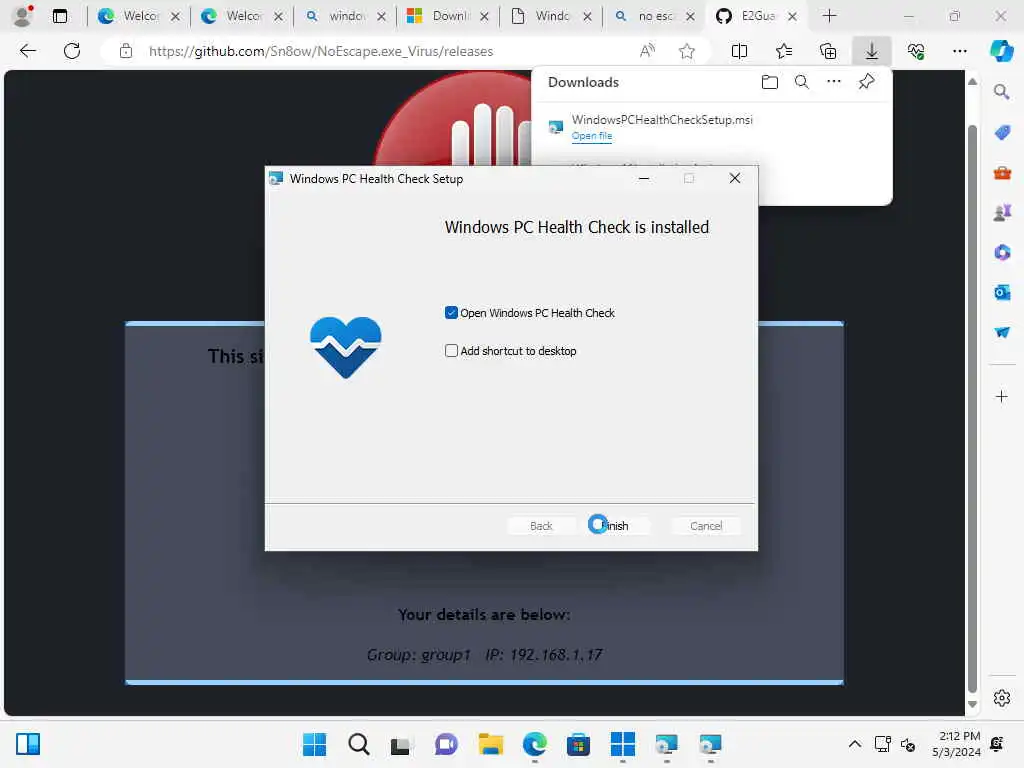
Task: Click the Downloads toolbar button
Action: click(872, 51)
